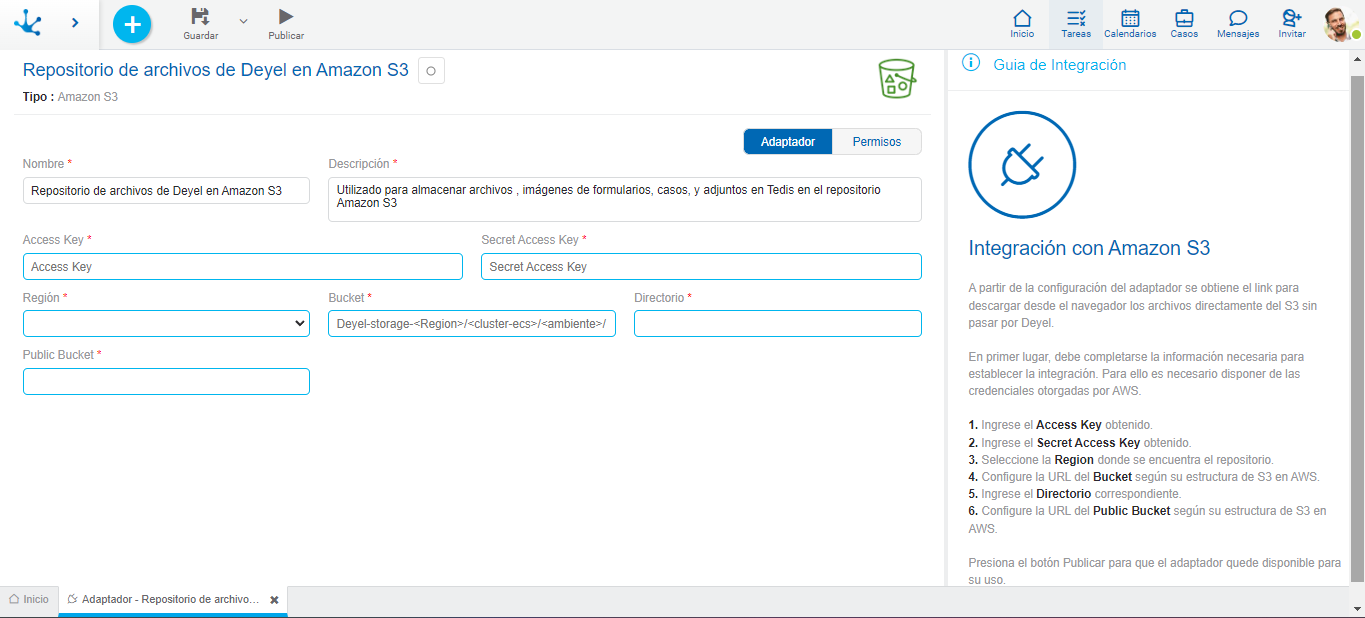
Task: Open the dropdown arrow next to Guardar
Action: click(x=243, y=21)
